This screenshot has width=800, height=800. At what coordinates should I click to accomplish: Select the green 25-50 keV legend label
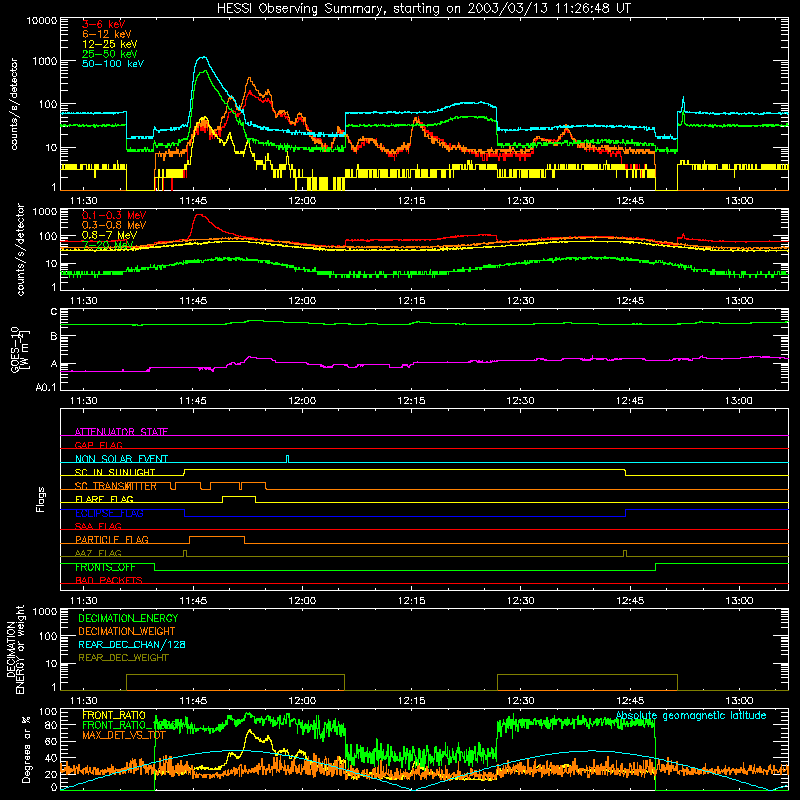tap(109, 54)
